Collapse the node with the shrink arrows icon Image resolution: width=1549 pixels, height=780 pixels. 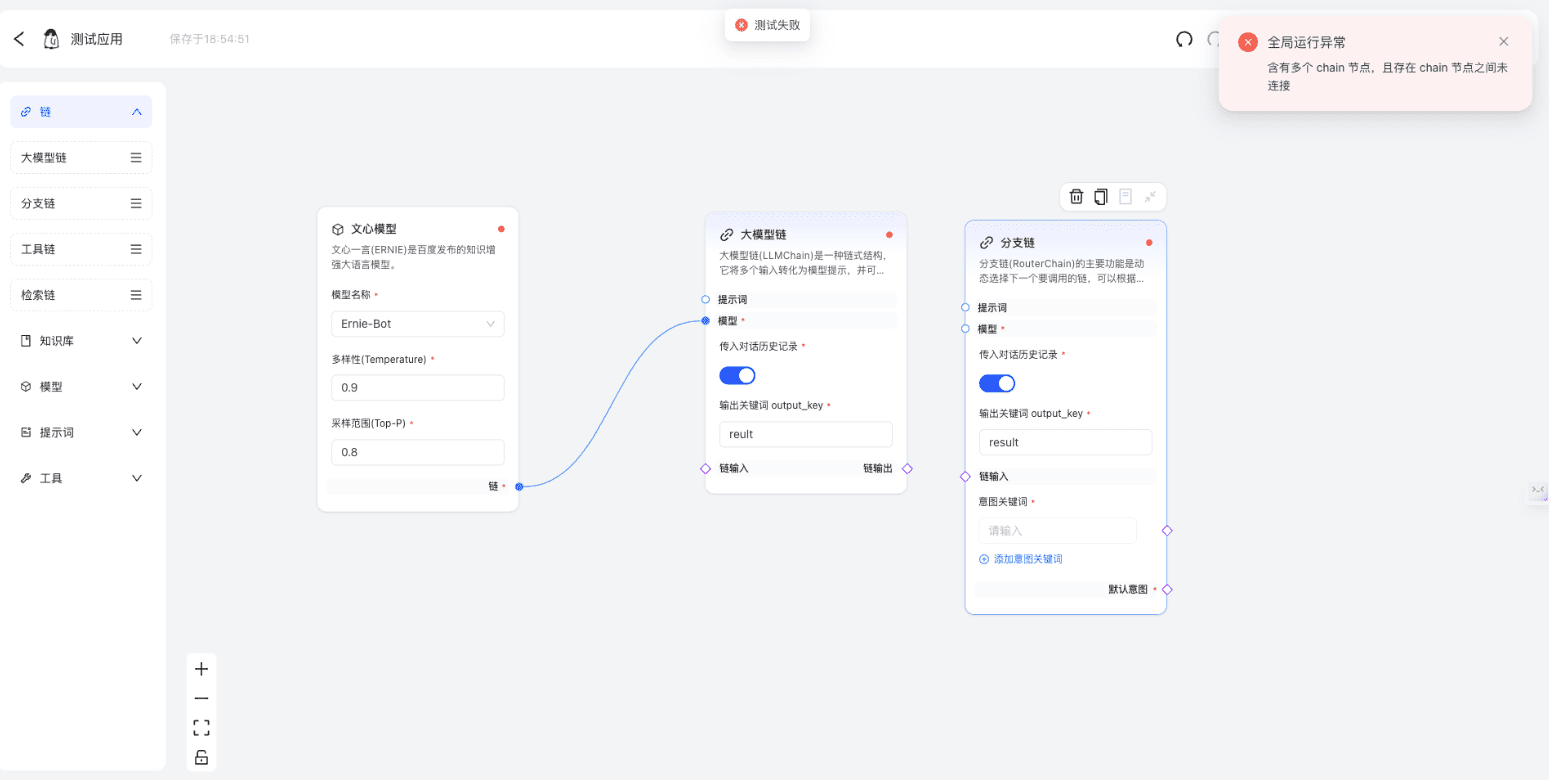coord(1150,197)
